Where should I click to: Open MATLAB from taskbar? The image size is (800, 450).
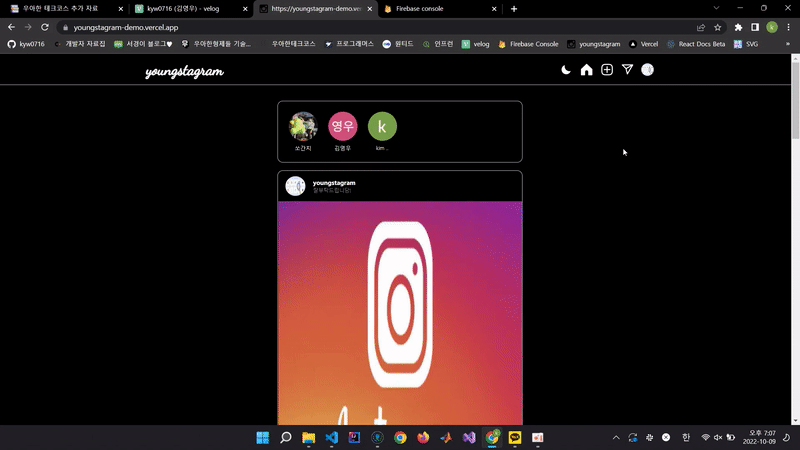pyautogui.click(x=446, y=438)
